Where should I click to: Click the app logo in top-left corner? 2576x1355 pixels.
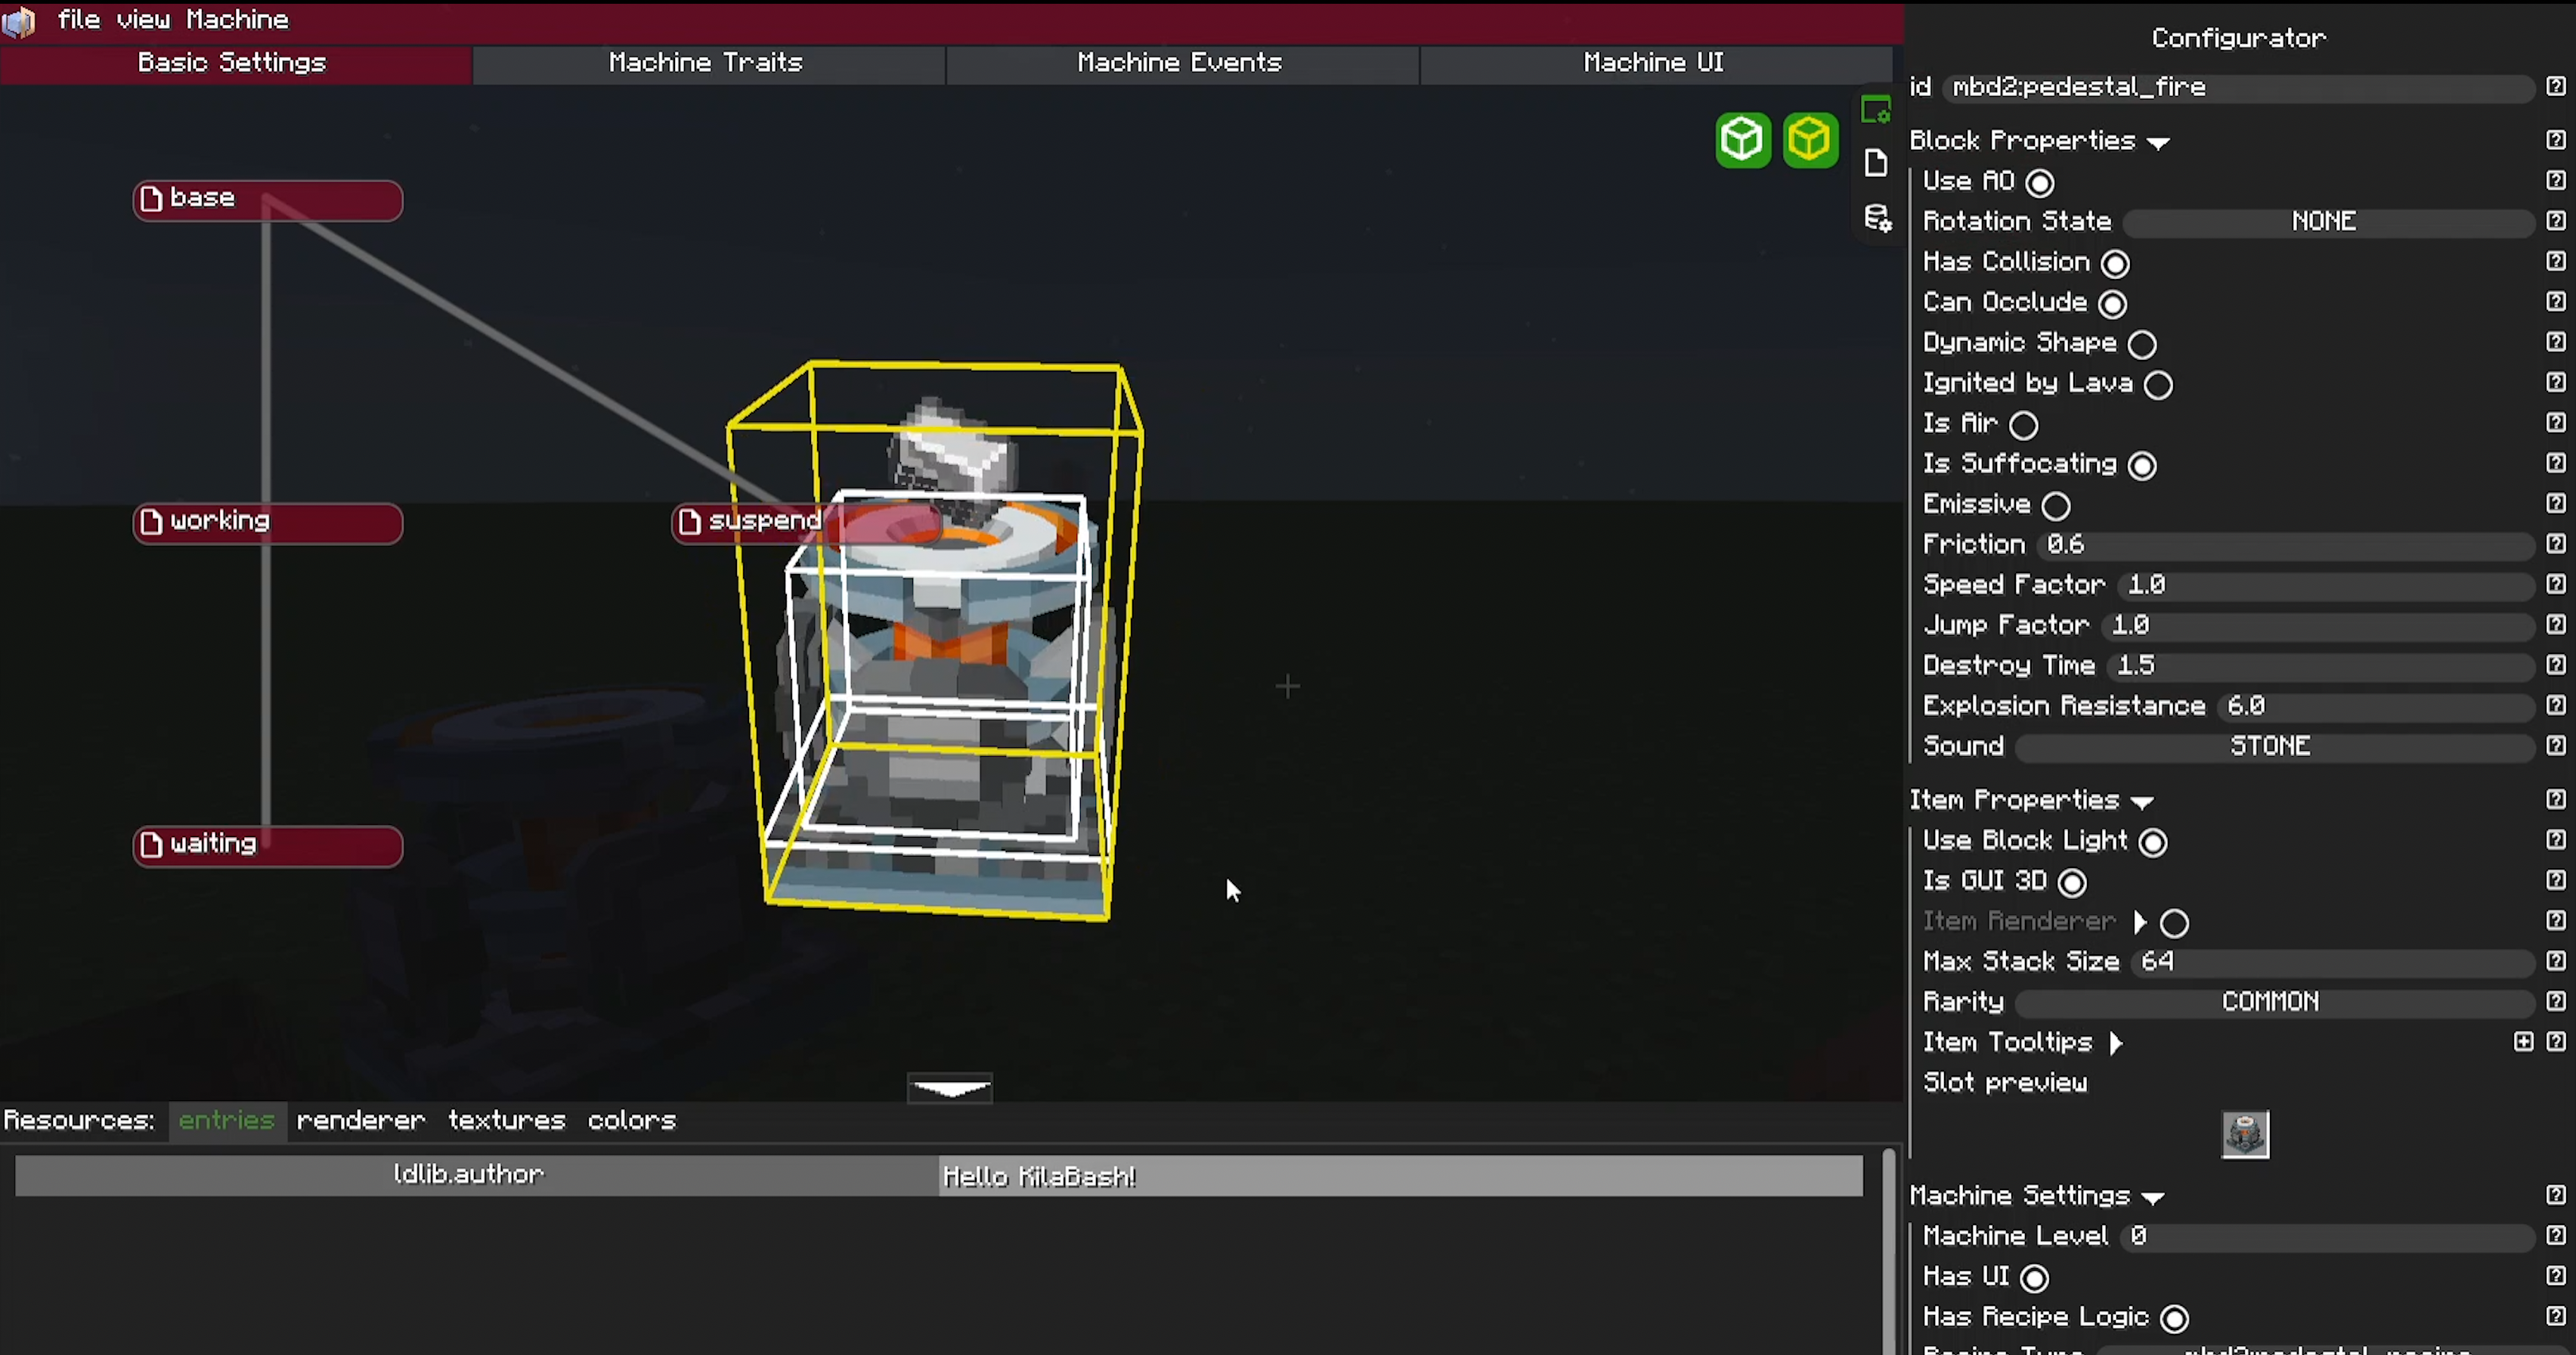19,21
